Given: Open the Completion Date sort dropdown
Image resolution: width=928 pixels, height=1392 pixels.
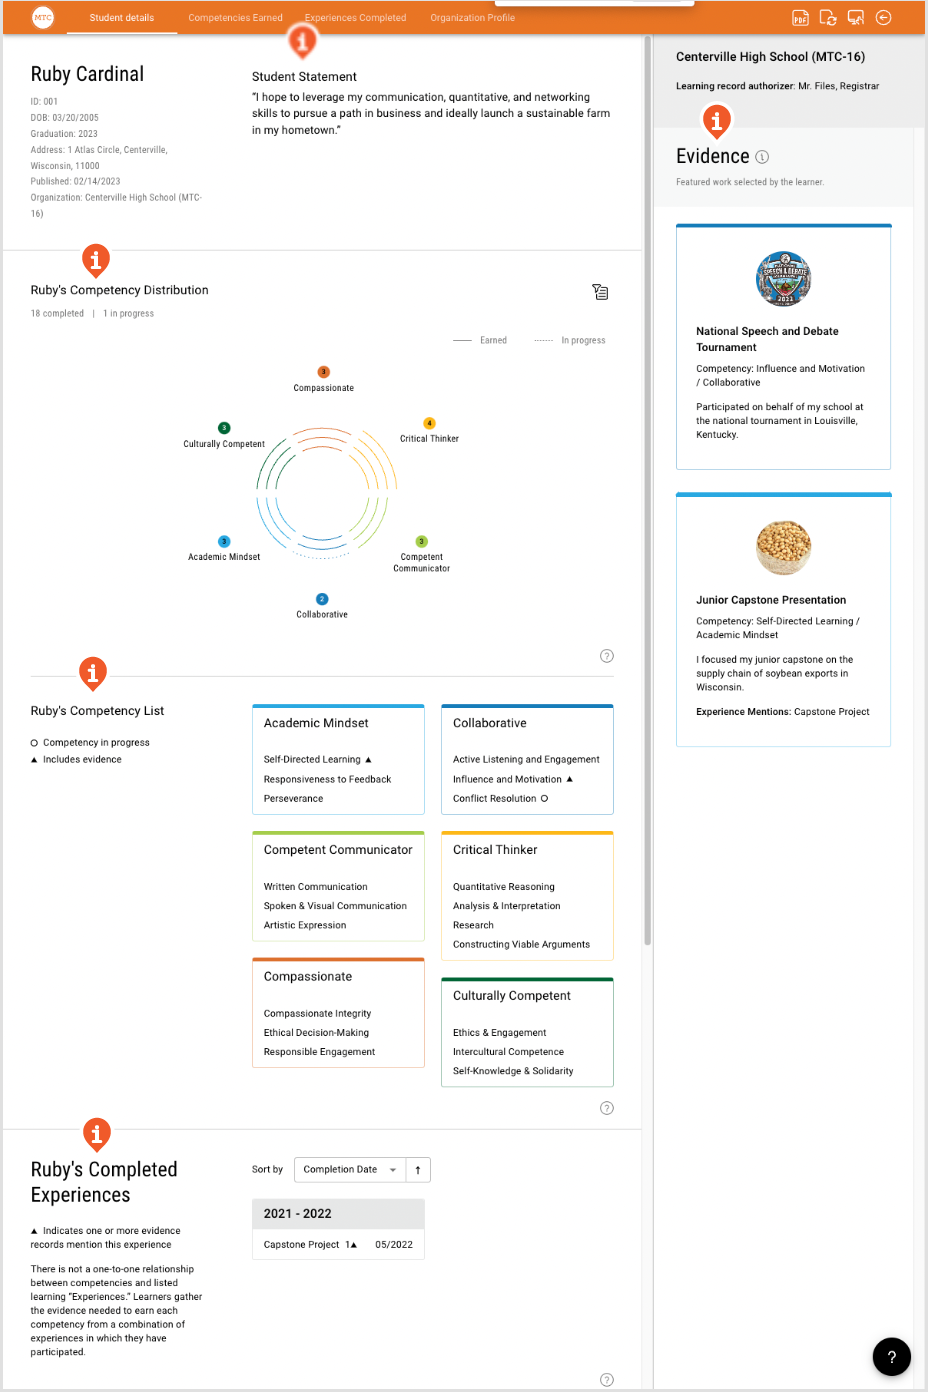Looking at the screenshot, I should pos(350,1170).
